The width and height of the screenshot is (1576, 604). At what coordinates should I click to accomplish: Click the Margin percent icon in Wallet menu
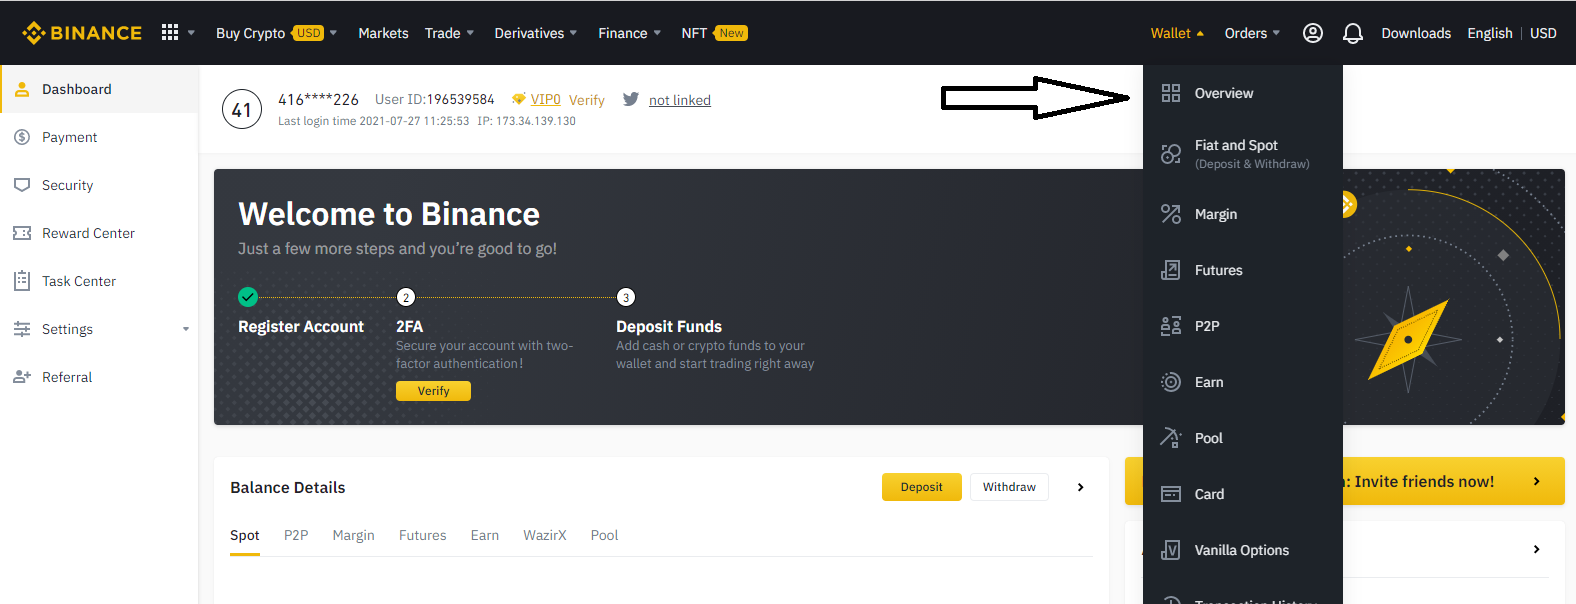click(x=1171, y=214)
